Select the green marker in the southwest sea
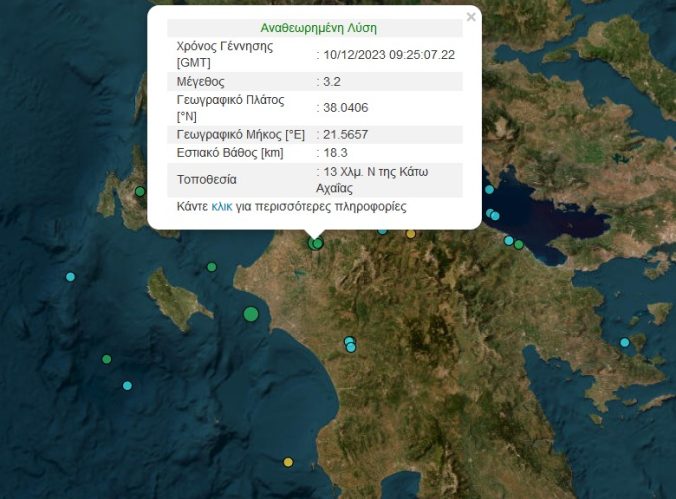This screenshot has height=499, width=676. pyautogui.click(x=106, y=359)
